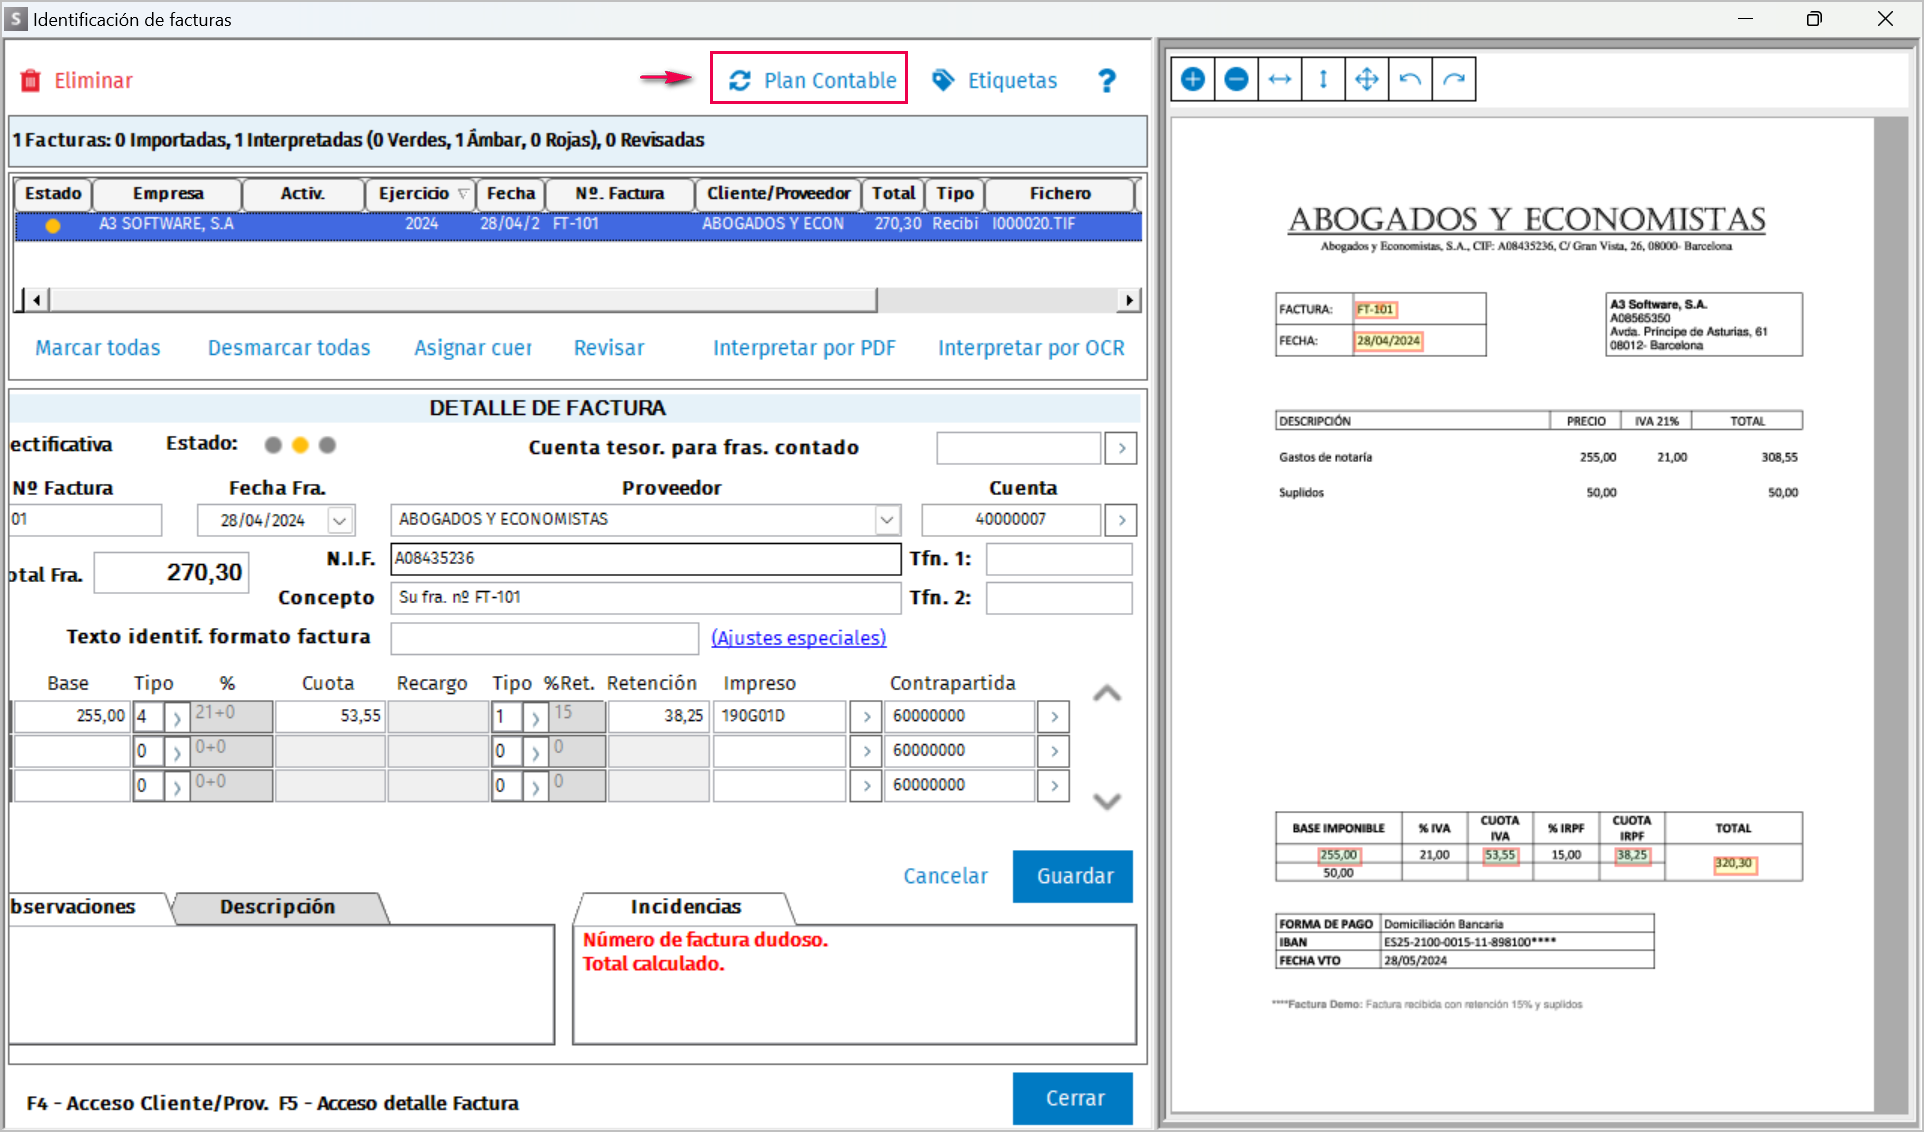Open Tipo lookup for first line IVA type 4
Viewport: 1924px width, 1132px height.
click(x=177, y=717)
